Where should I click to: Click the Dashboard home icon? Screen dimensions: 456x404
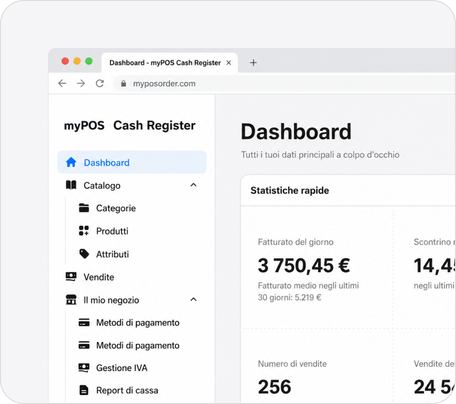[71, 162]
